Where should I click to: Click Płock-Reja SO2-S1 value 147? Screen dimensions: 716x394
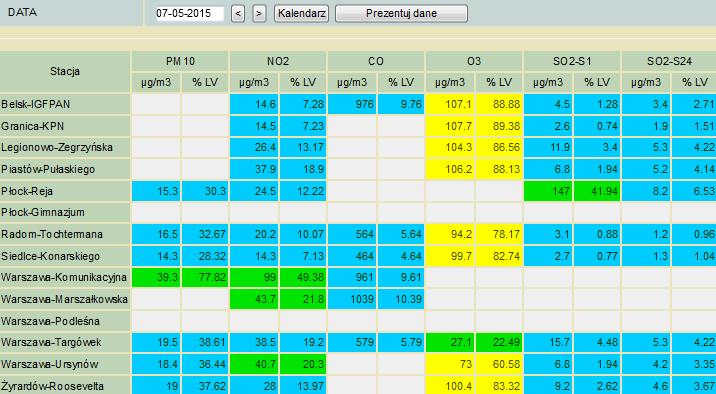point(548,191)
